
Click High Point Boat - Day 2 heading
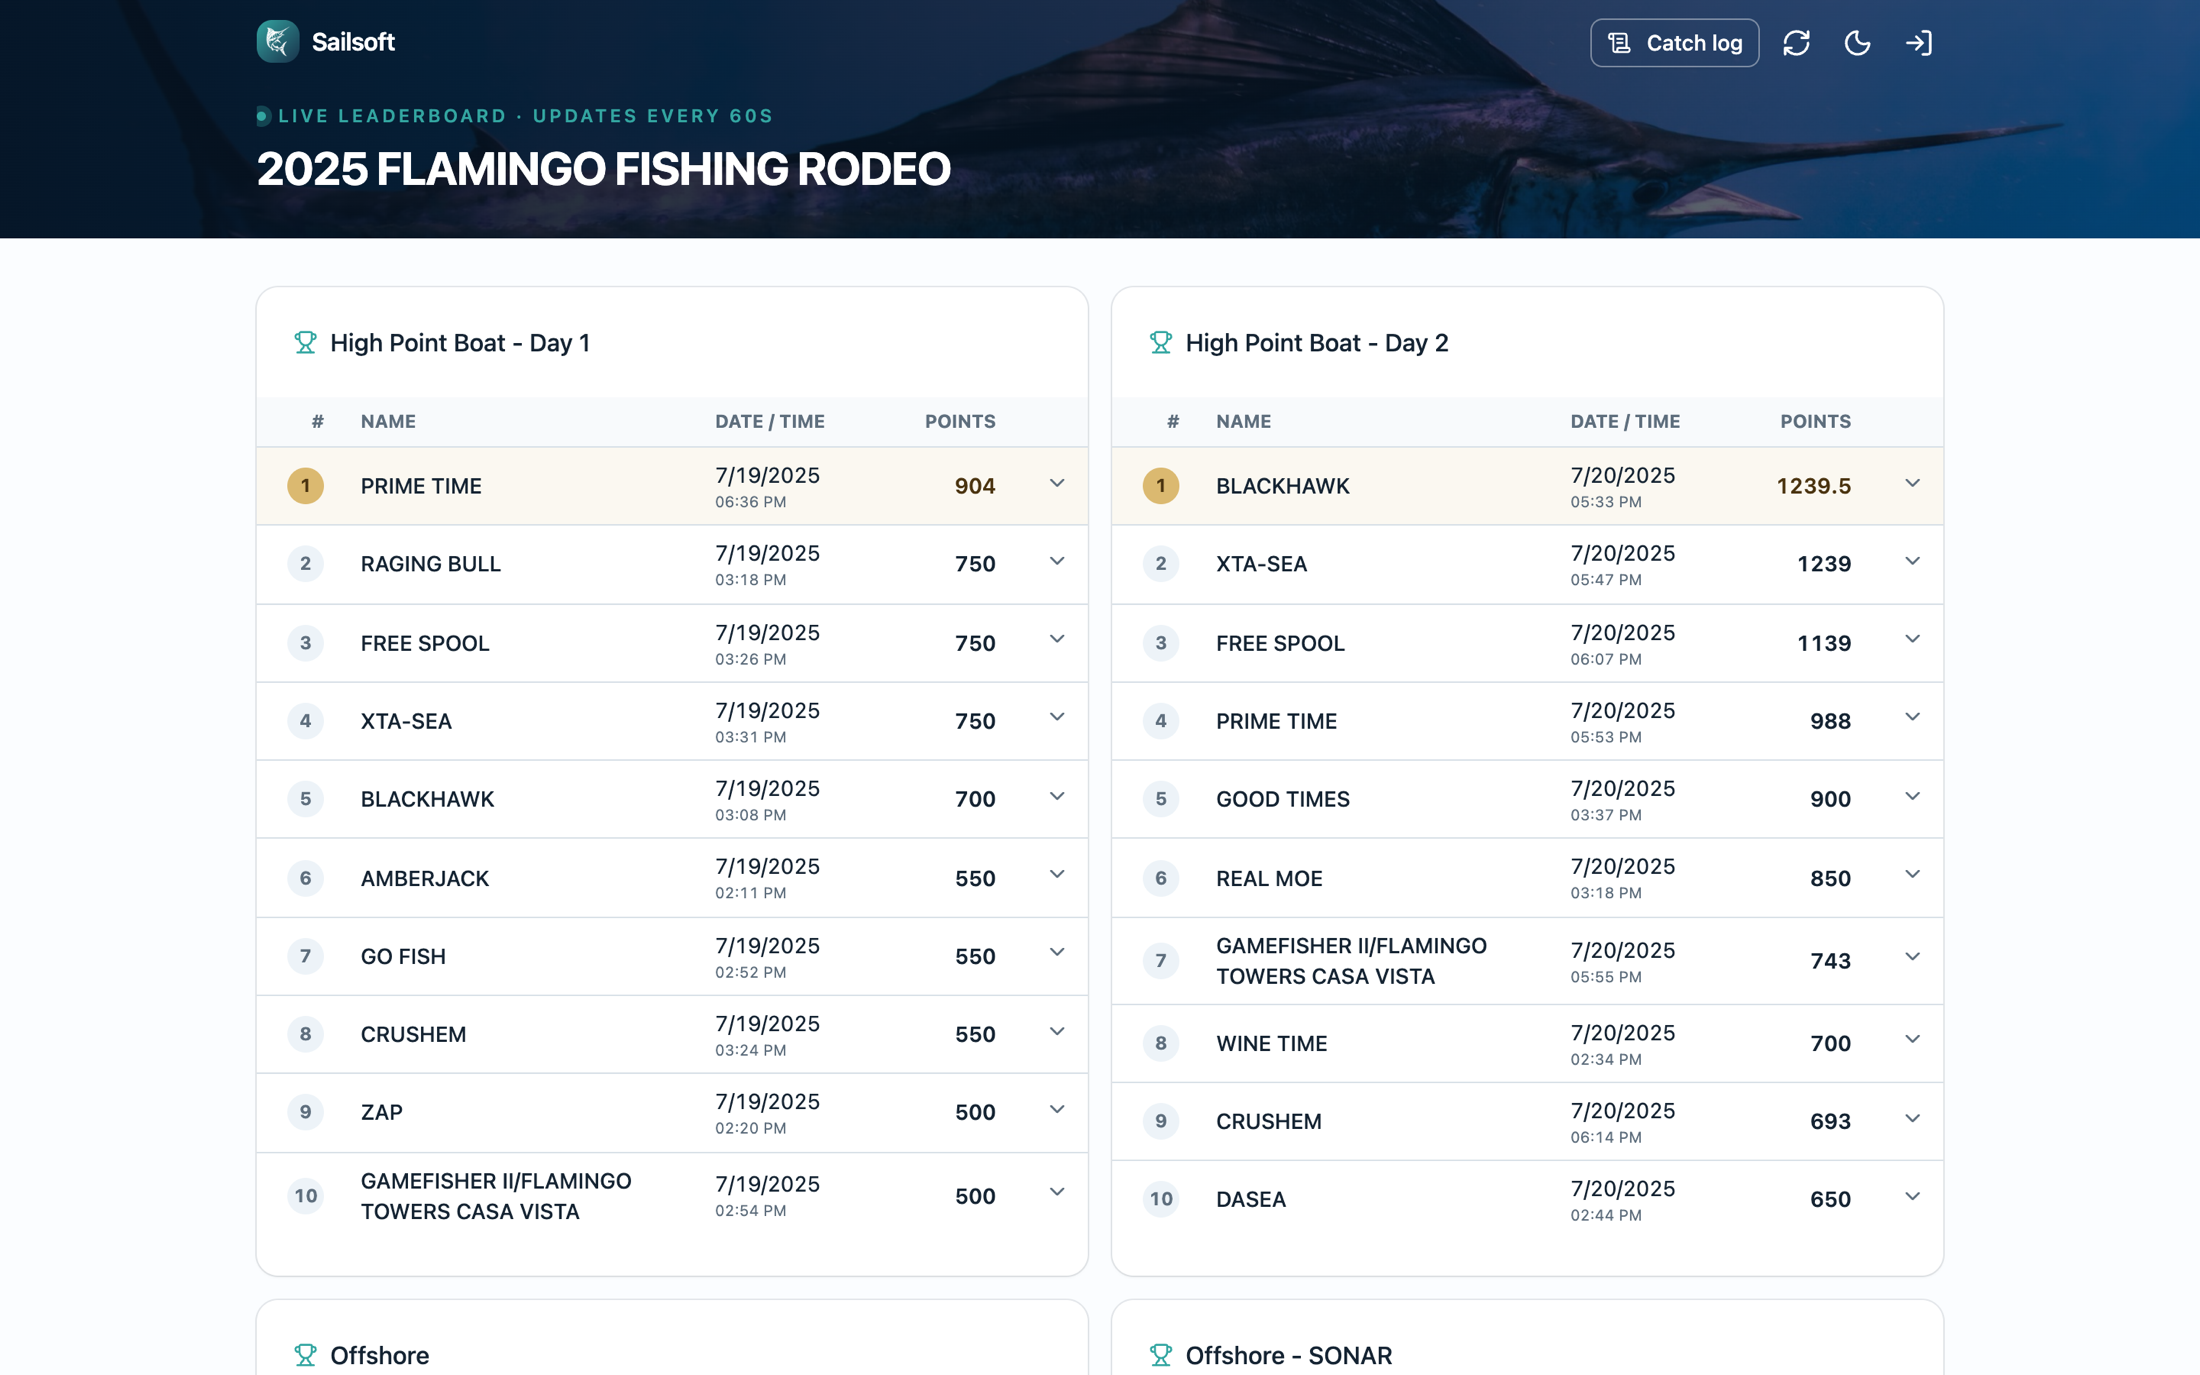tap(1316, 343)
